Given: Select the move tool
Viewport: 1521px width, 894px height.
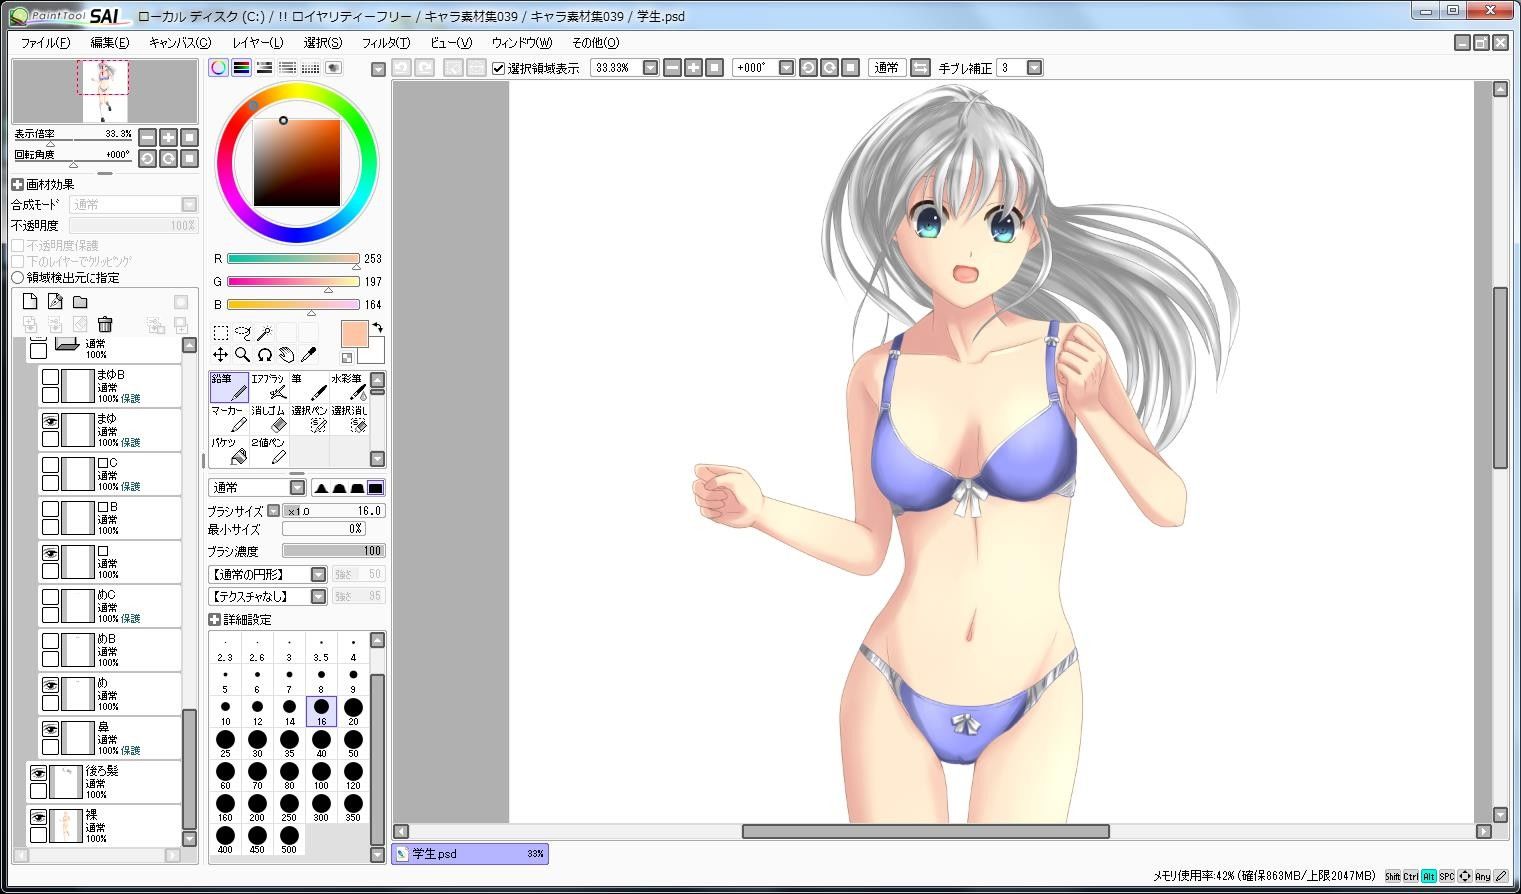Looking at the screenshot, I should click(x=221, y=355).
